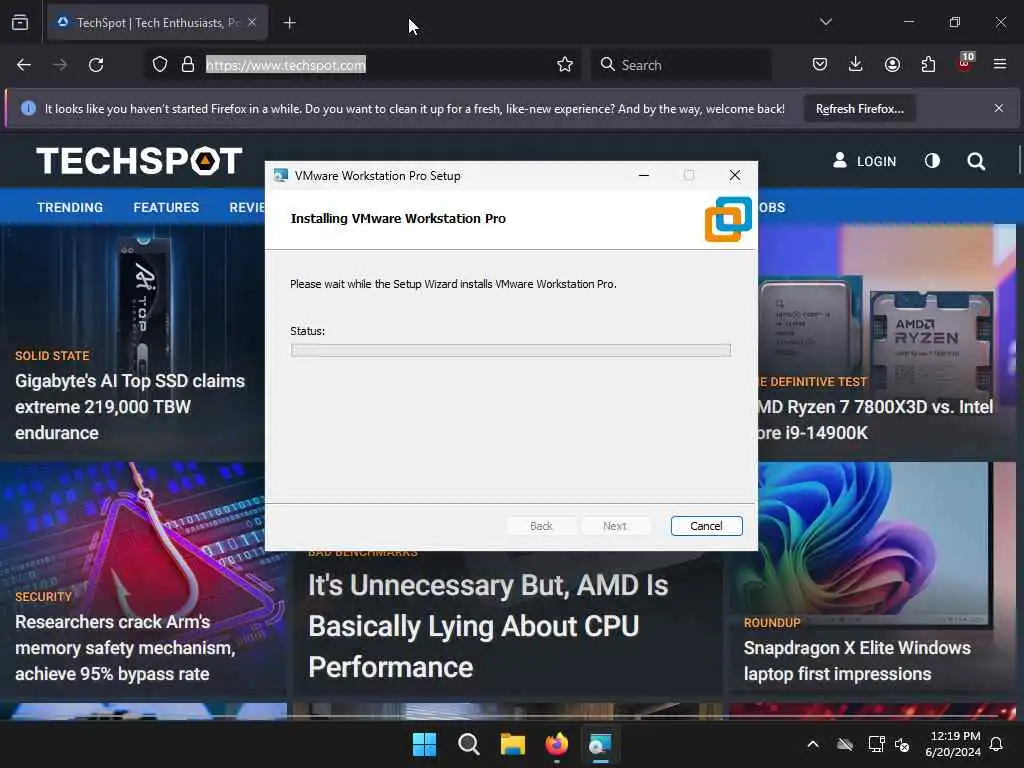
Task: Click the Firefox Search box
Action: point(680,65)
